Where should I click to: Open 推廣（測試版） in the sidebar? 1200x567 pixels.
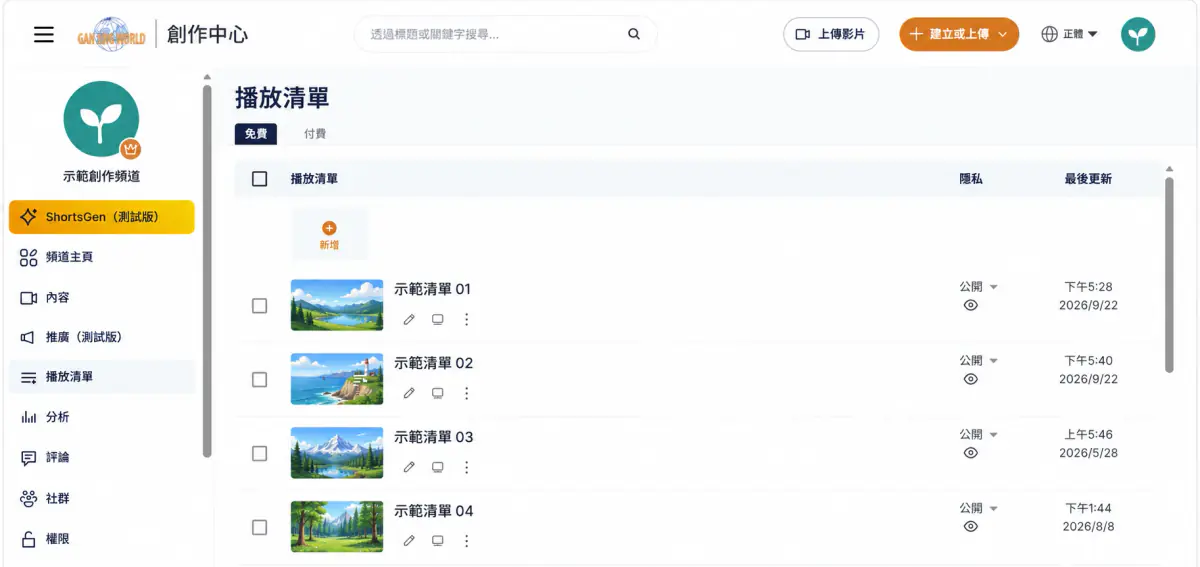click(x=101, y=337)
